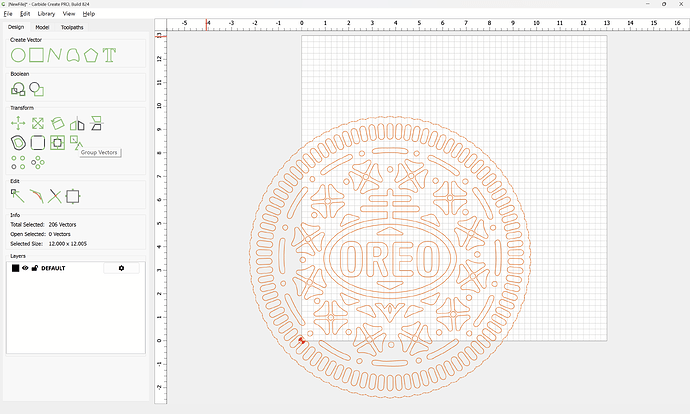Select the Rectangle create vector tool
This screenshot has height=414, width=690.
(36, 55)
